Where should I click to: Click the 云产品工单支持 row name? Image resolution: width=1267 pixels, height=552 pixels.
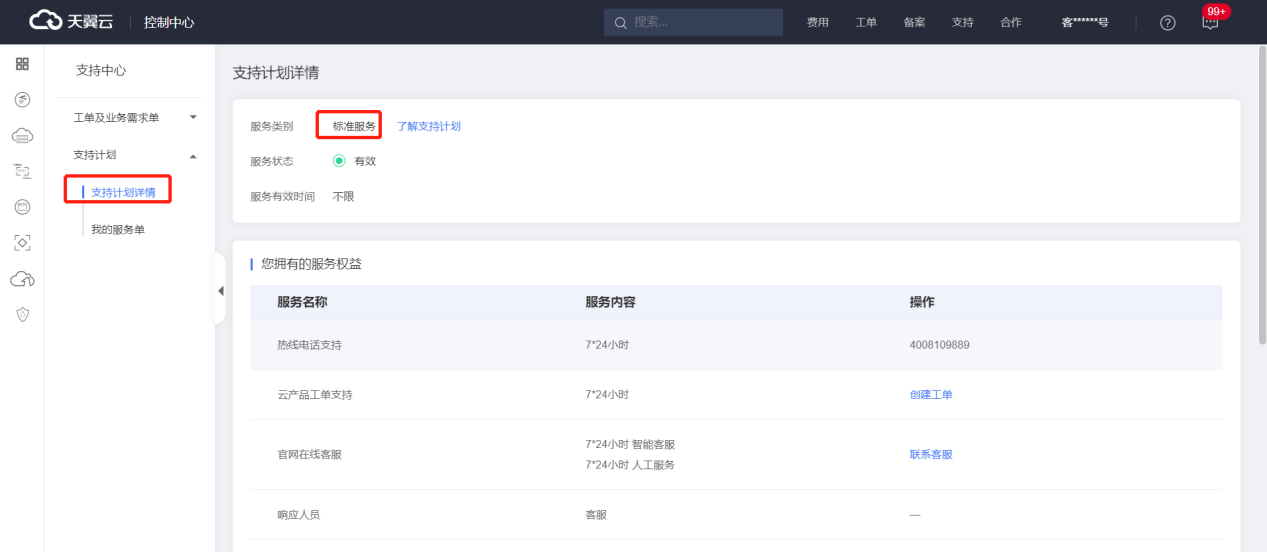(x=314, y=395)
